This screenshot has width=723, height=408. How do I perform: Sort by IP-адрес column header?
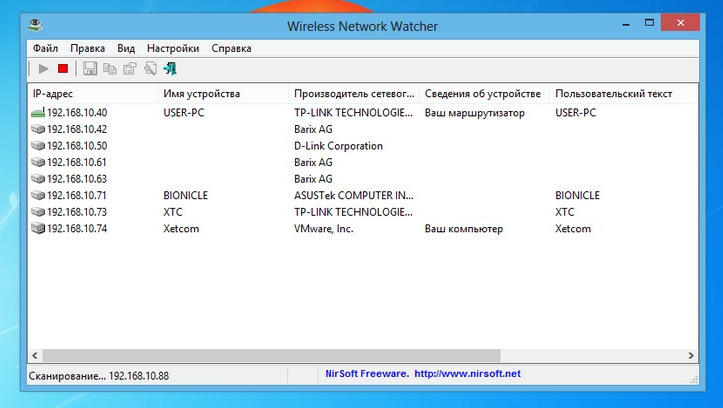[93, 94]
